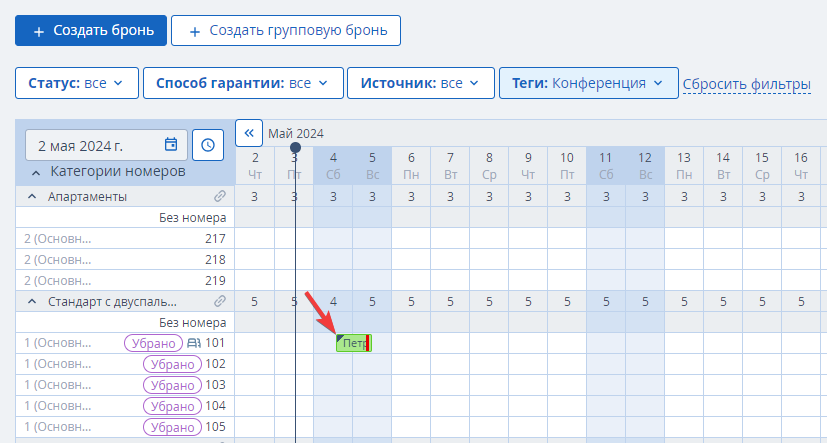
Task: Click the link icon in Апартаменты row
Action: (220, 197)
